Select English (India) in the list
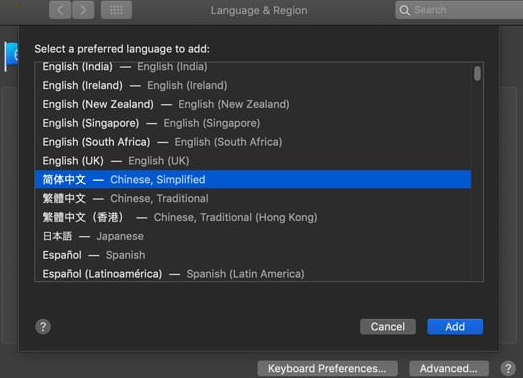The image size is (523, 378). click(x=253, y=67)
